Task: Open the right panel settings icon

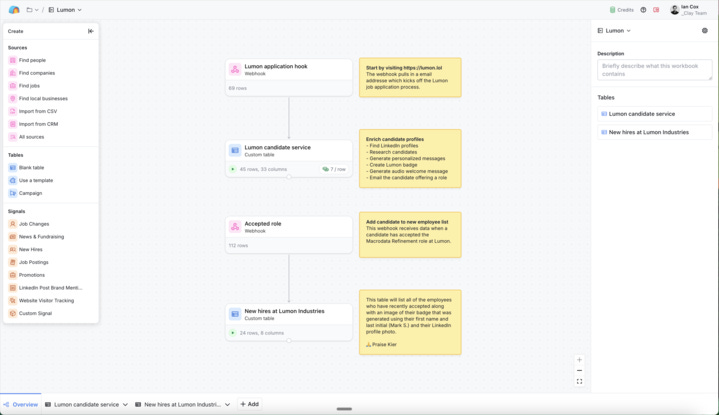Action: pos(705,31)
